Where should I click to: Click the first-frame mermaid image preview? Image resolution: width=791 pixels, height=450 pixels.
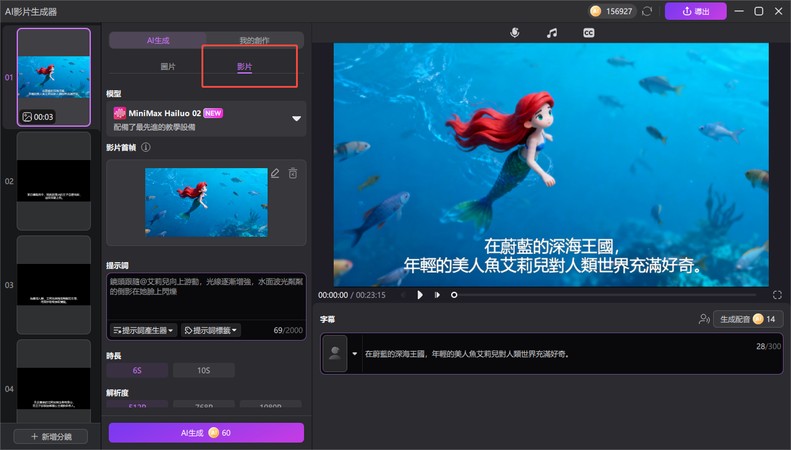(x=206, y=202)
